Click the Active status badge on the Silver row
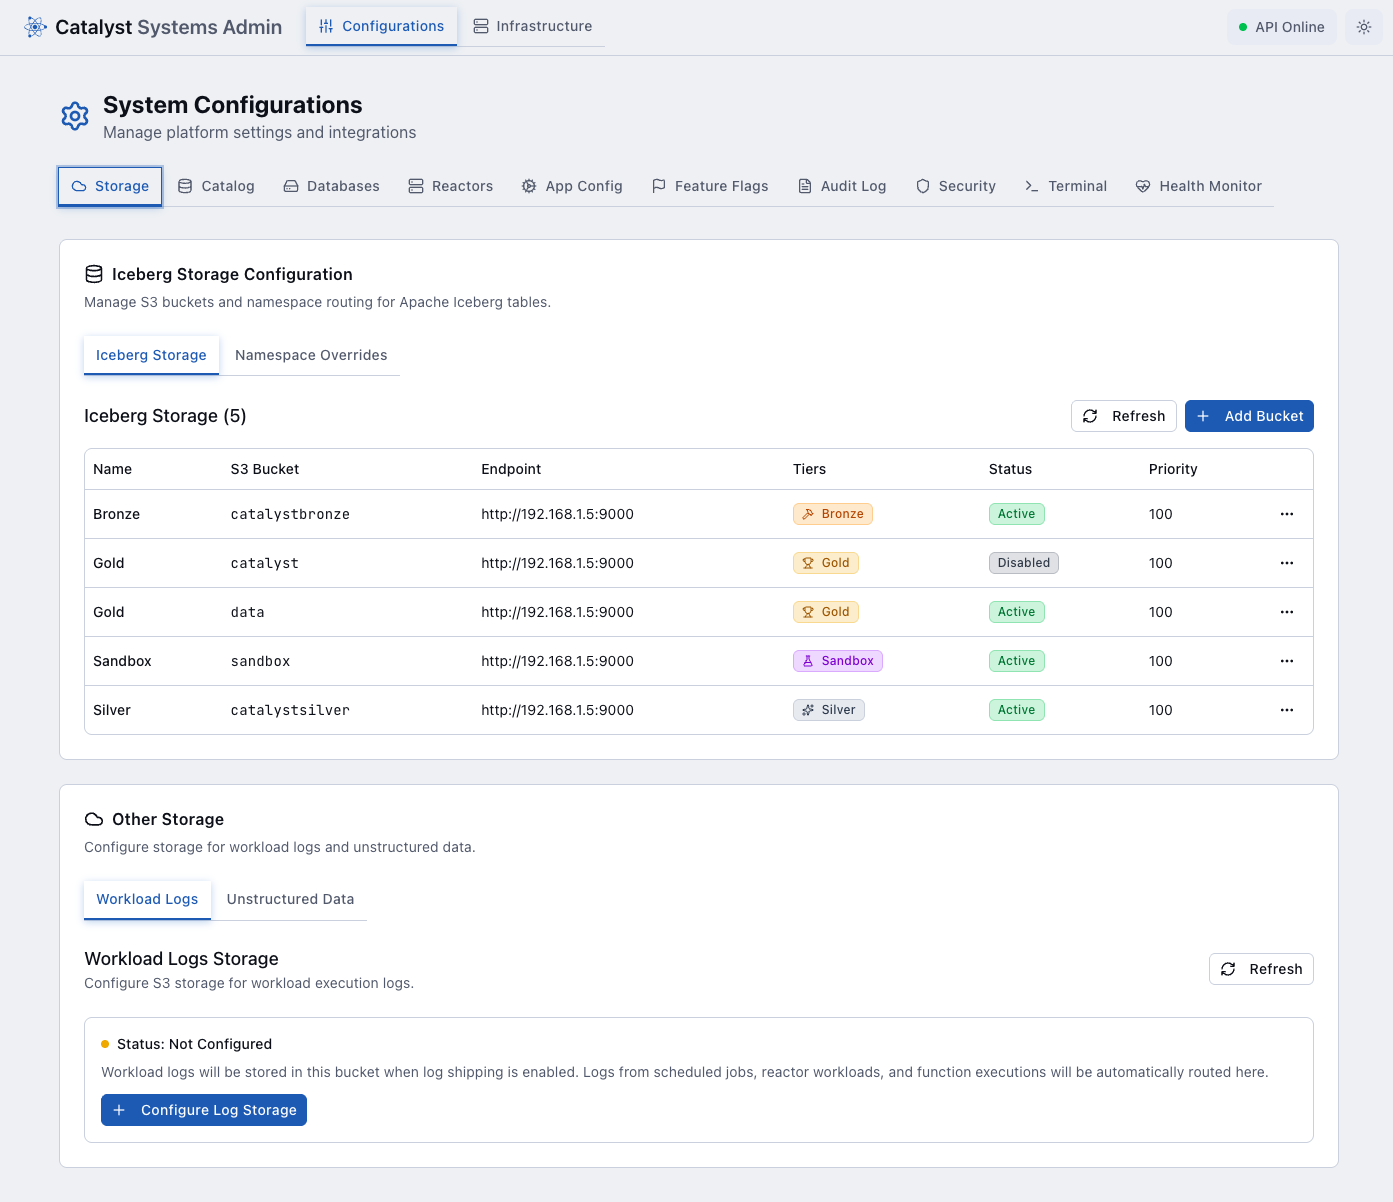This screenshot has height=1202, width=1393. point(1017,710)
